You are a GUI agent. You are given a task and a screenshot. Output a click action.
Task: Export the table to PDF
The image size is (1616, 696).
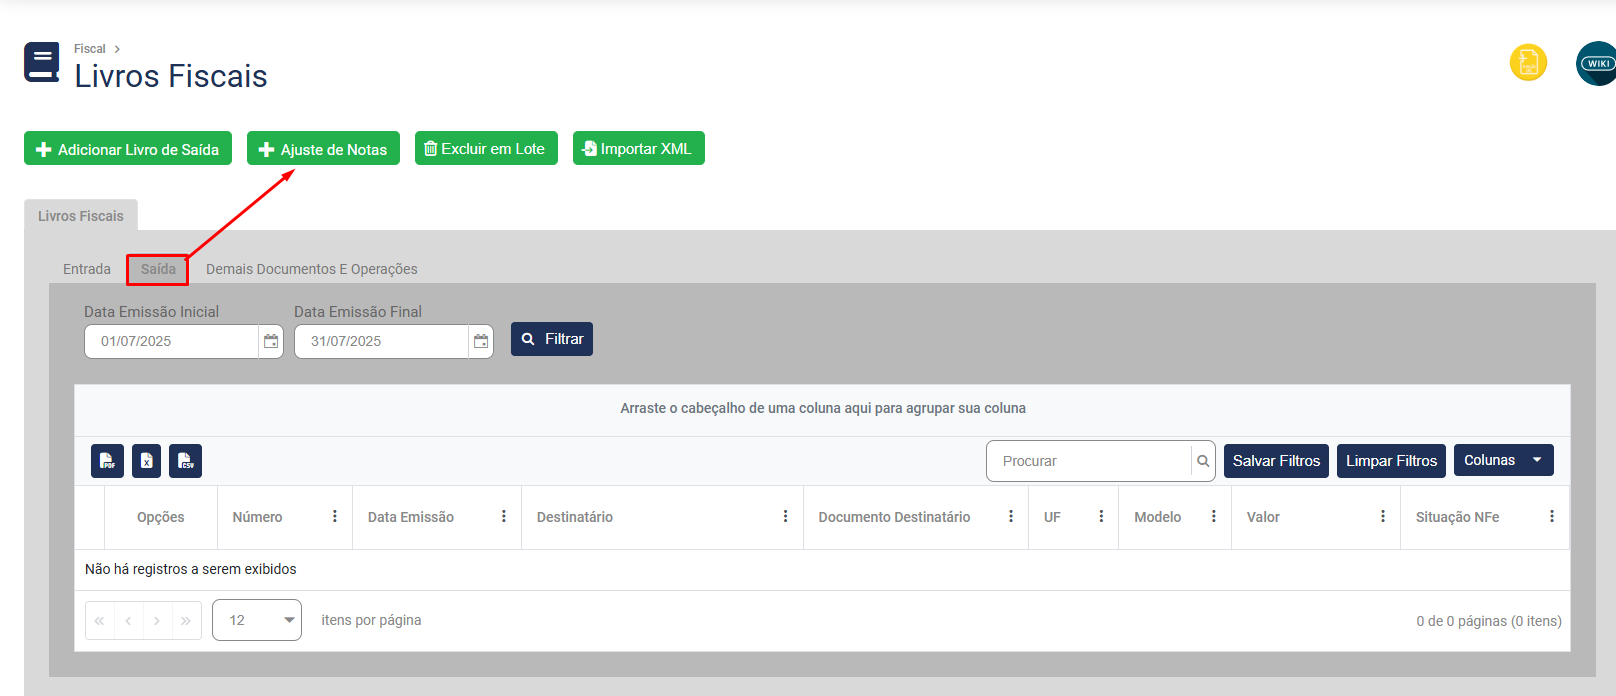107,461
